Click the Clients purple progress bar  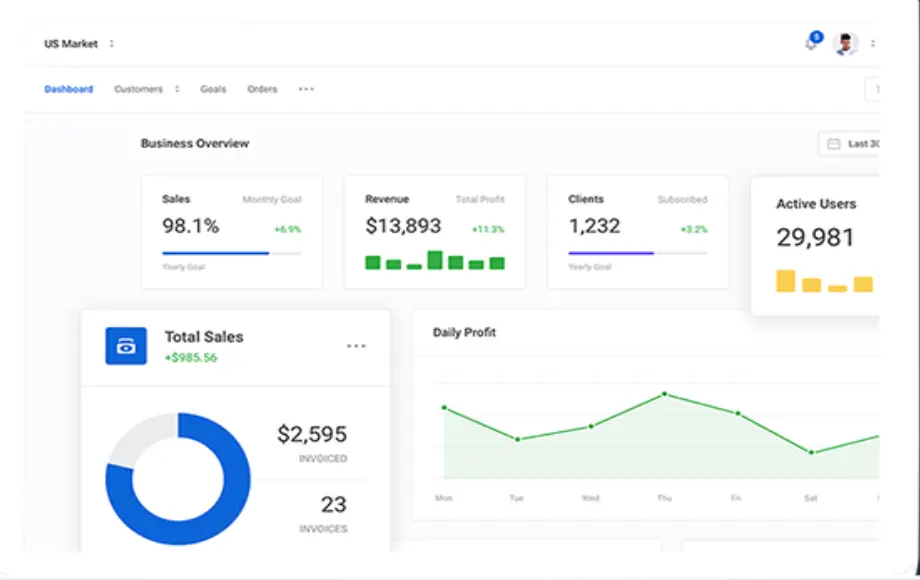tap(611, 253)
